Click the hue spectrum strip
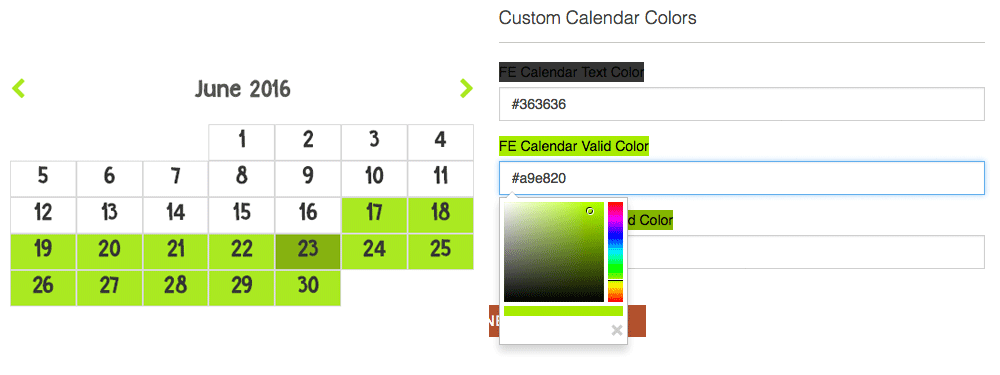This screenshot has width=1000, height=375. pyautogui.click(x=615, y=252)
